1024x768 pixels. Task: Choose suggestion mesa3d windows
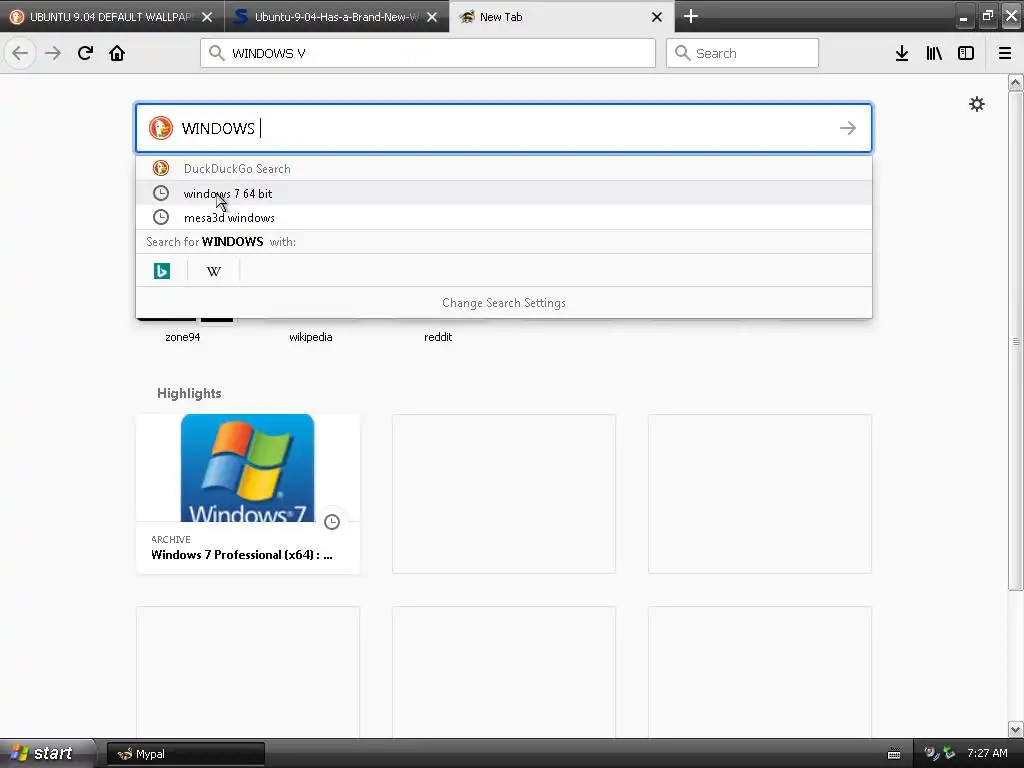pyautogui.click(x=504, y=217)
